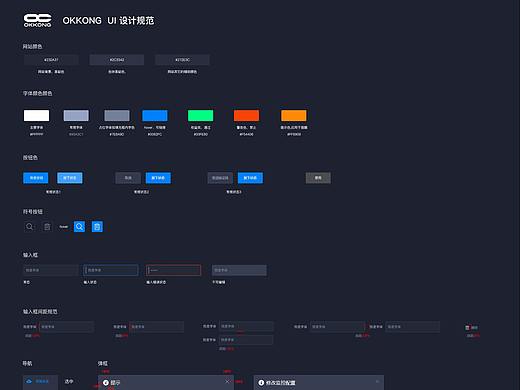Click the standalone gray disabled button
This screenshot has height=390, width=520.
[318, 178]
